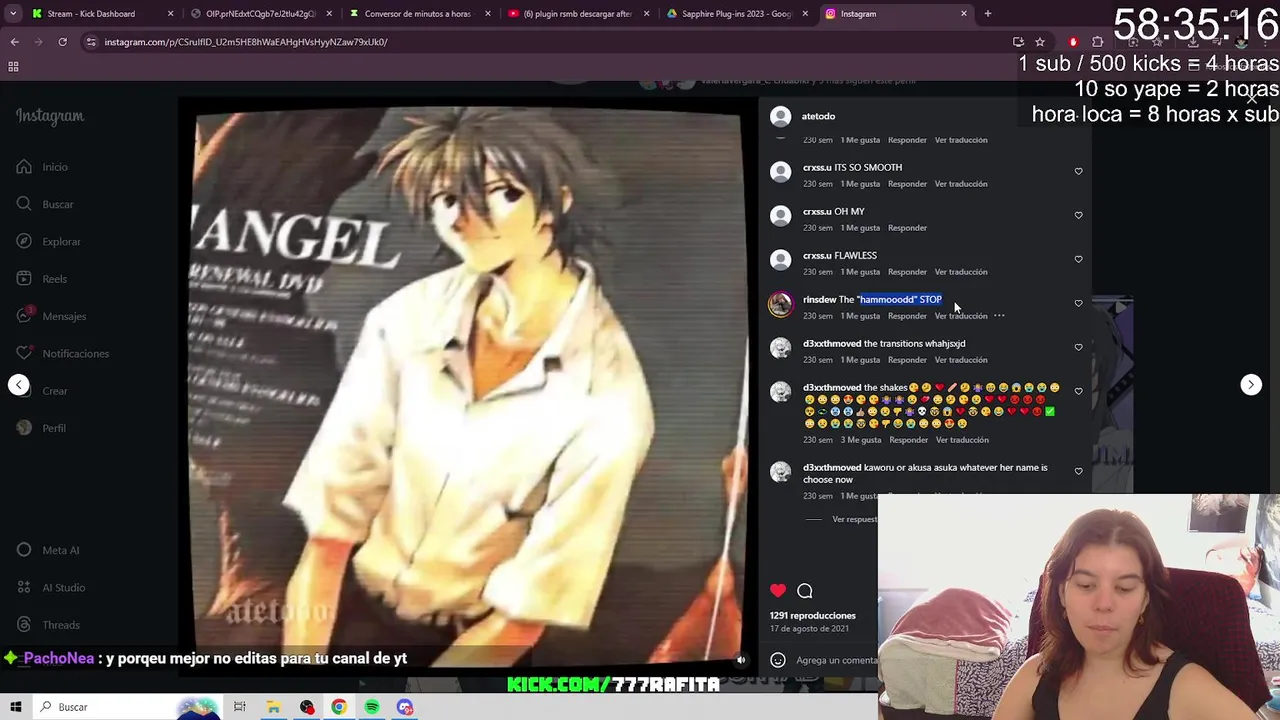1280x720 pixels.
Task: Reload the page
Action: pyautogui.click(x=62, y=42)
